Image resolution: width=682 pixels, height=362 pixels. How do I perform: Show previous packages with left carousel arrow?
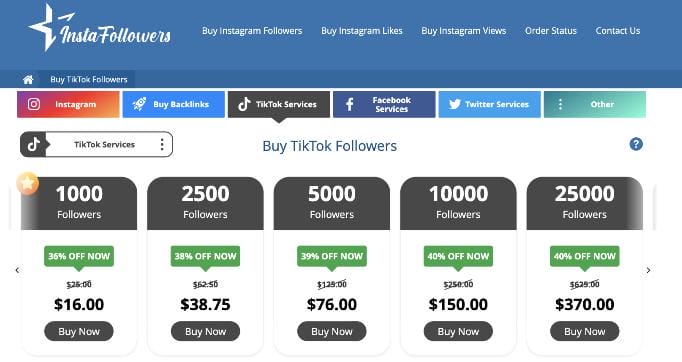point(17,270)
